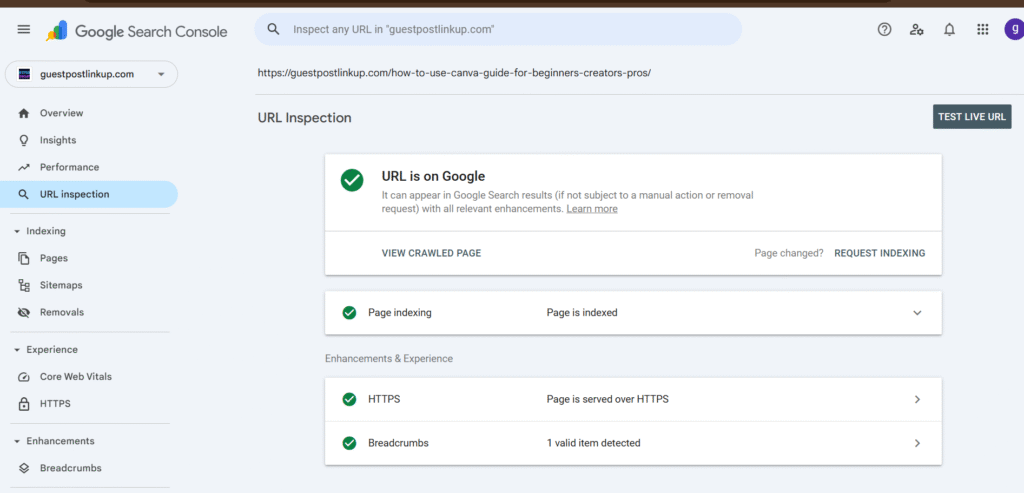Collapse the Enhancements sidebar section
The height and width of the screenshot is (493, 1024).
tap(17, 441)
